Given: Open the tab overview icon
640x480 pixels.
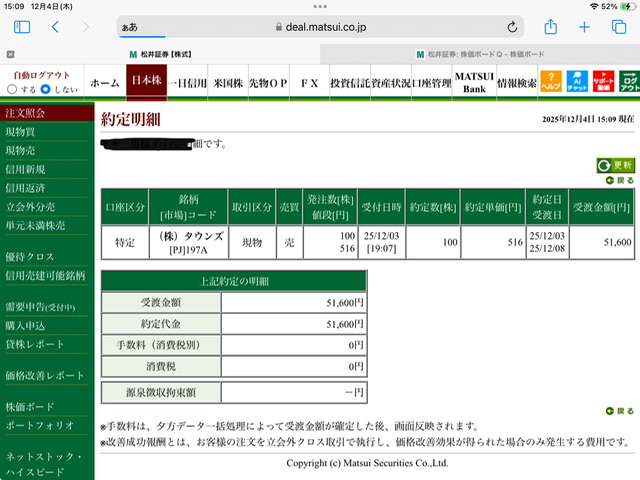Looking at the screenshot, I should pos(619,27).
